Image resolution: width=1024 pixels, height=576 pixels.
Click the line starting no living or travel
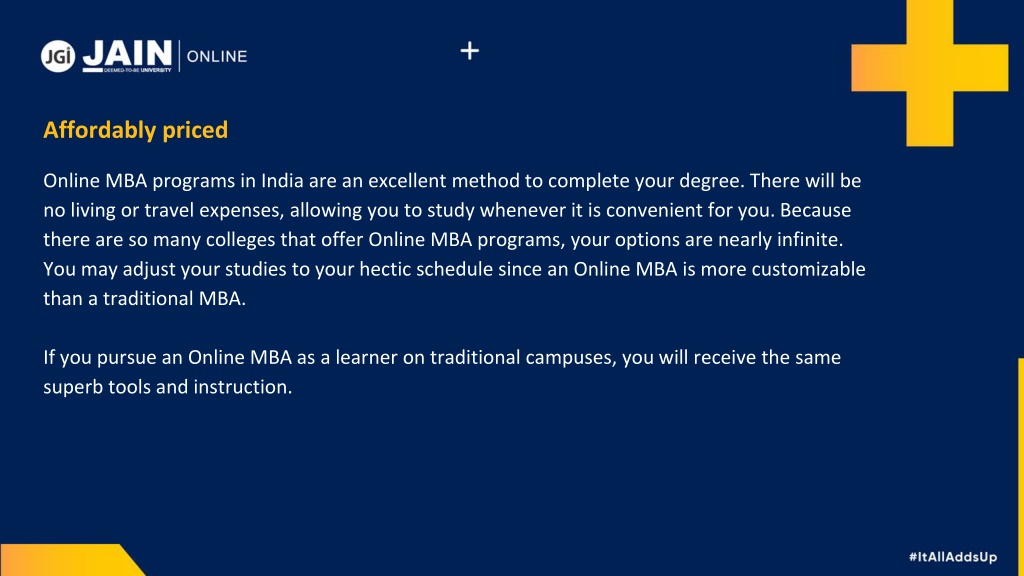(x=447, y=210)
